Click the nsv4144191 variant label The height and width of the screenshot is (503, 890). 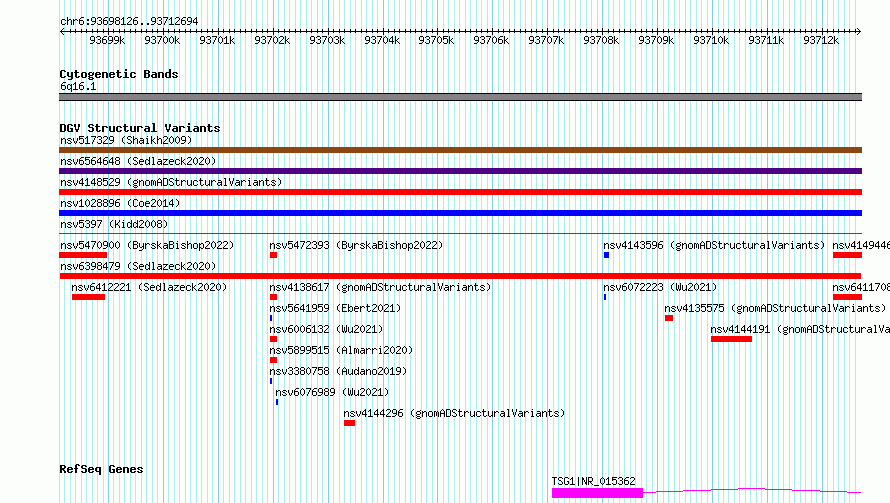point(800,329)
